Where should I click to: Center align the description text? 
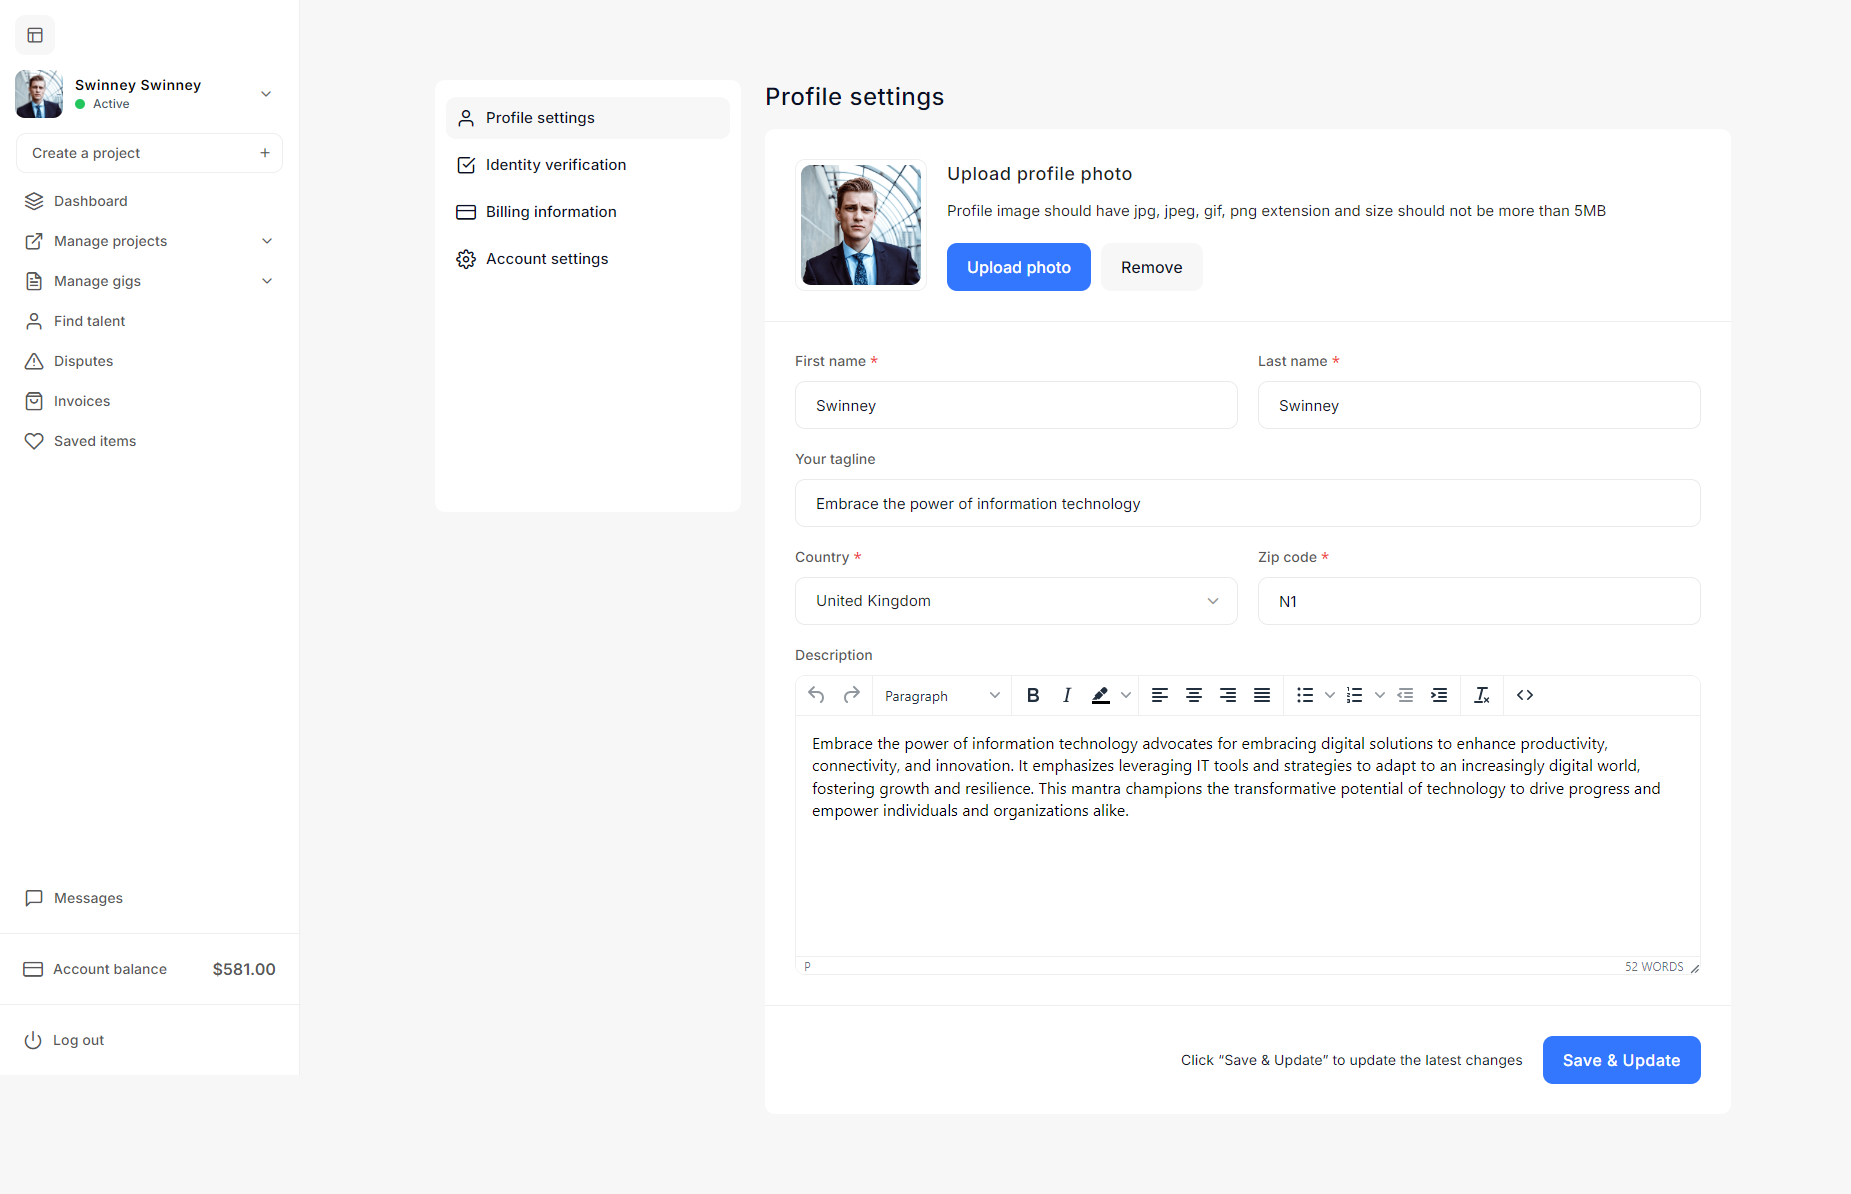coord(1194,695)
